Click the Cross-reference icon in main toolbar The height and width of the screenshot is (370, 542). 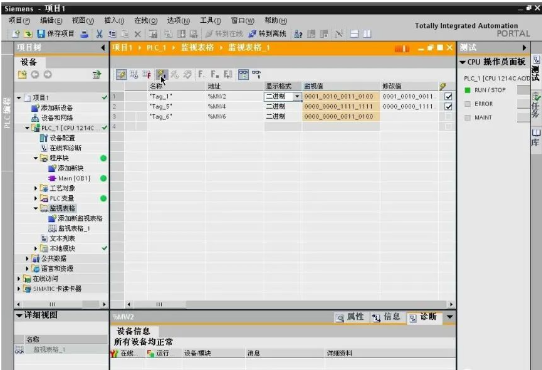(339, 34)
